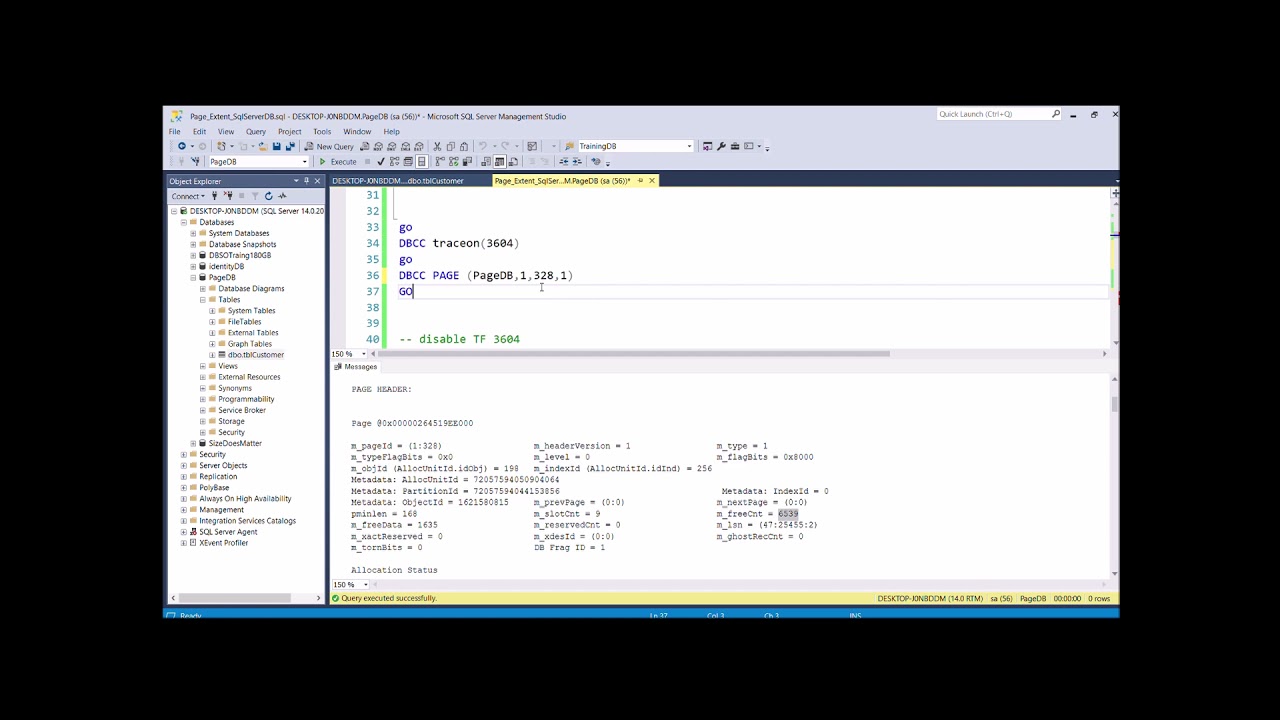Image resolution: width=1280 pixels, height=720 pixels.
Task: Open the Tools menu
Action: pos(322,131)
